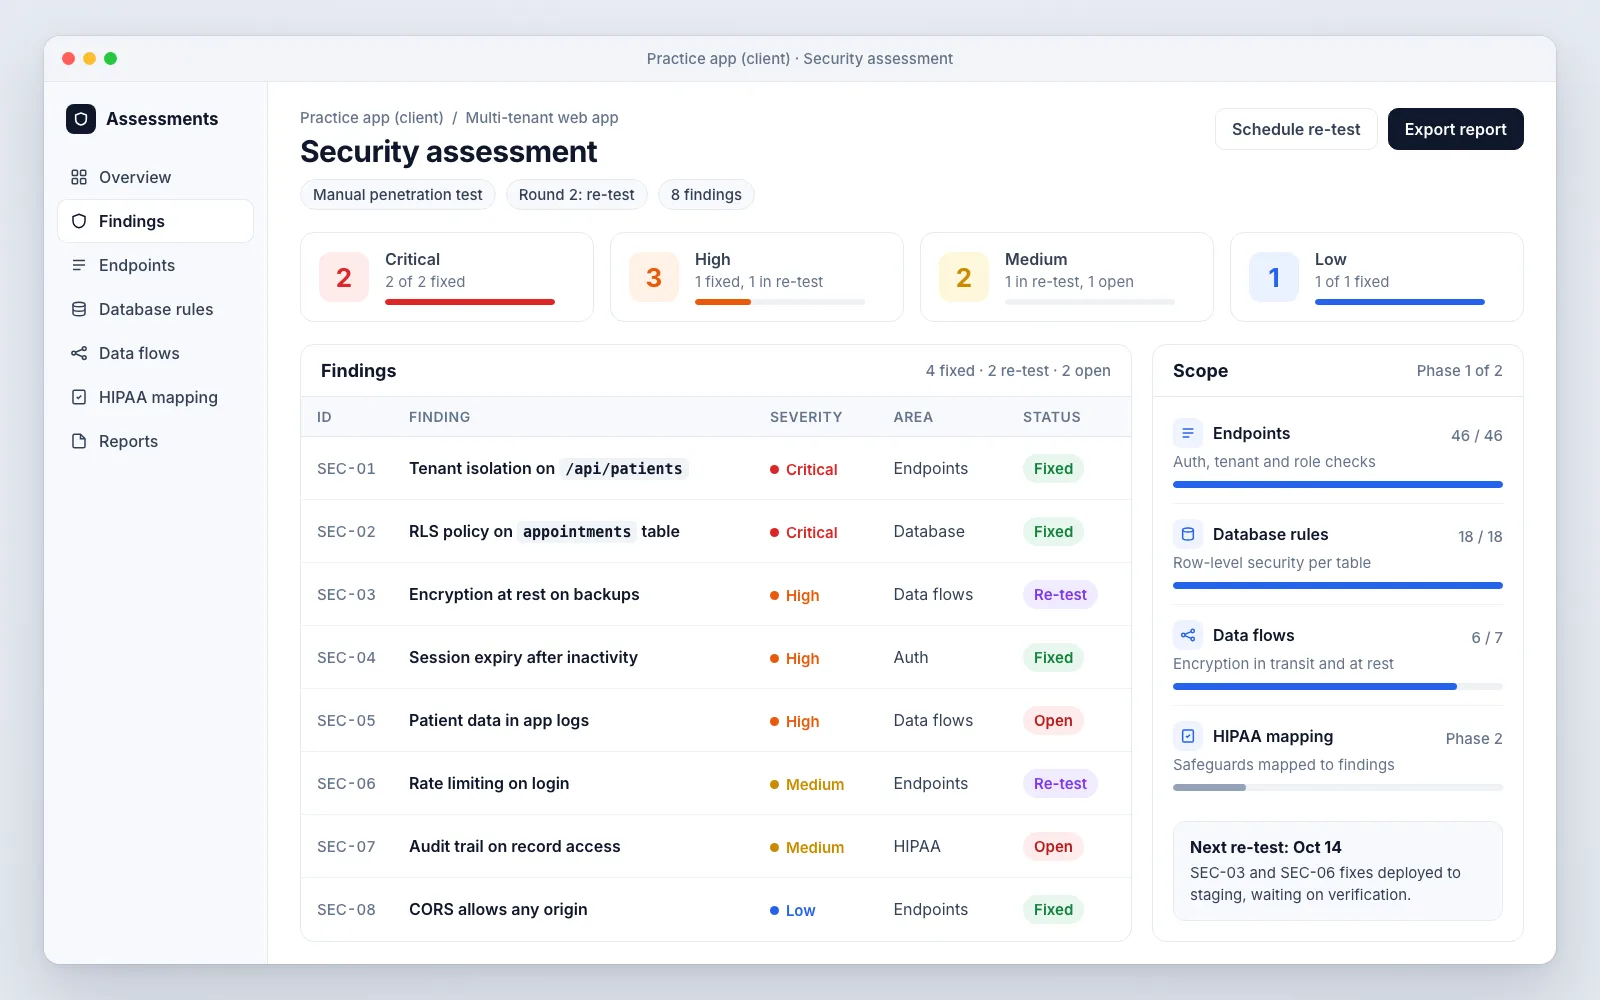Viewport: 1600px width, 1000px height.
Task: Click the Status column header
Action: [x=1052, y=417]
